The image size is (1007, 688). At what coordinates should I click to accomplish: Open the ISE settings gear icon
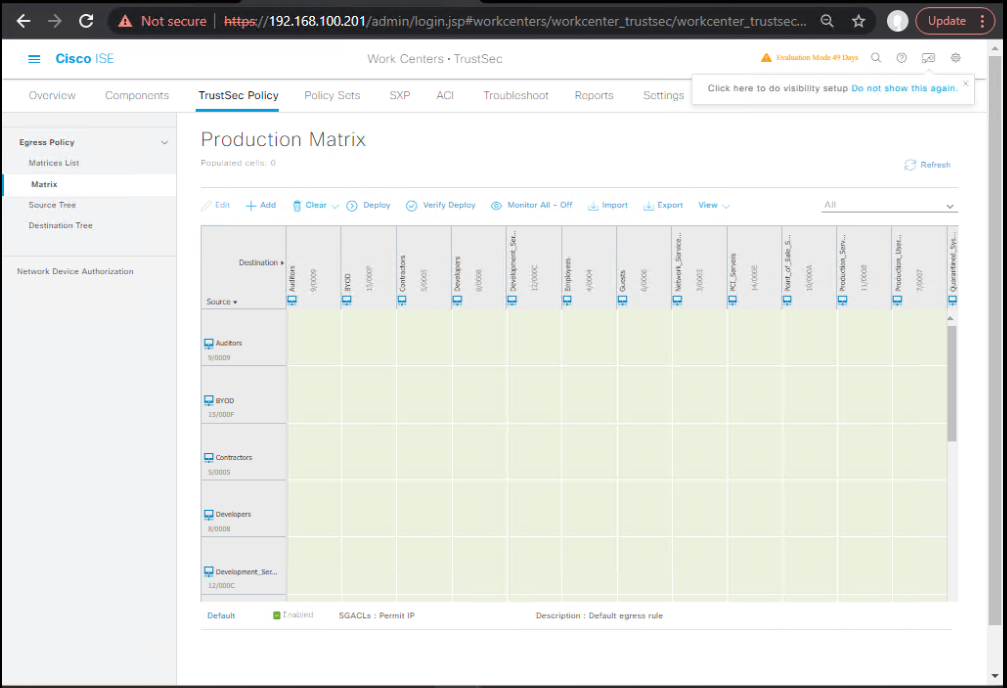956,58
